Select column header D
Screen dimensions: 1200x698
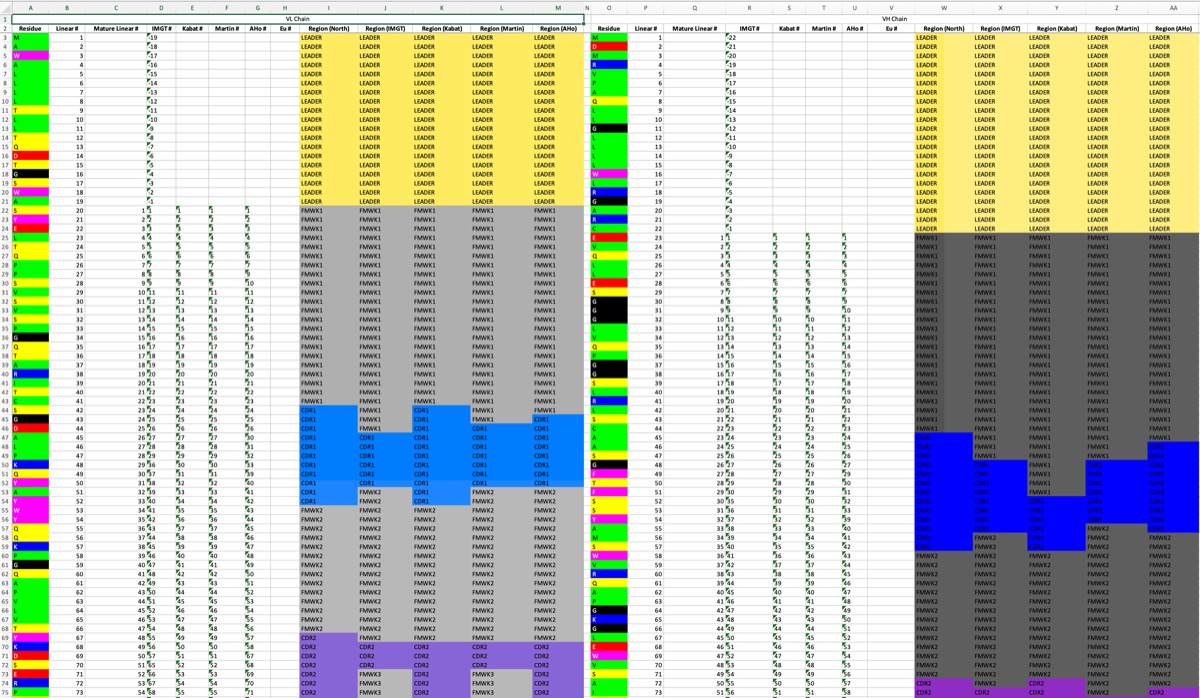(161, 7)
